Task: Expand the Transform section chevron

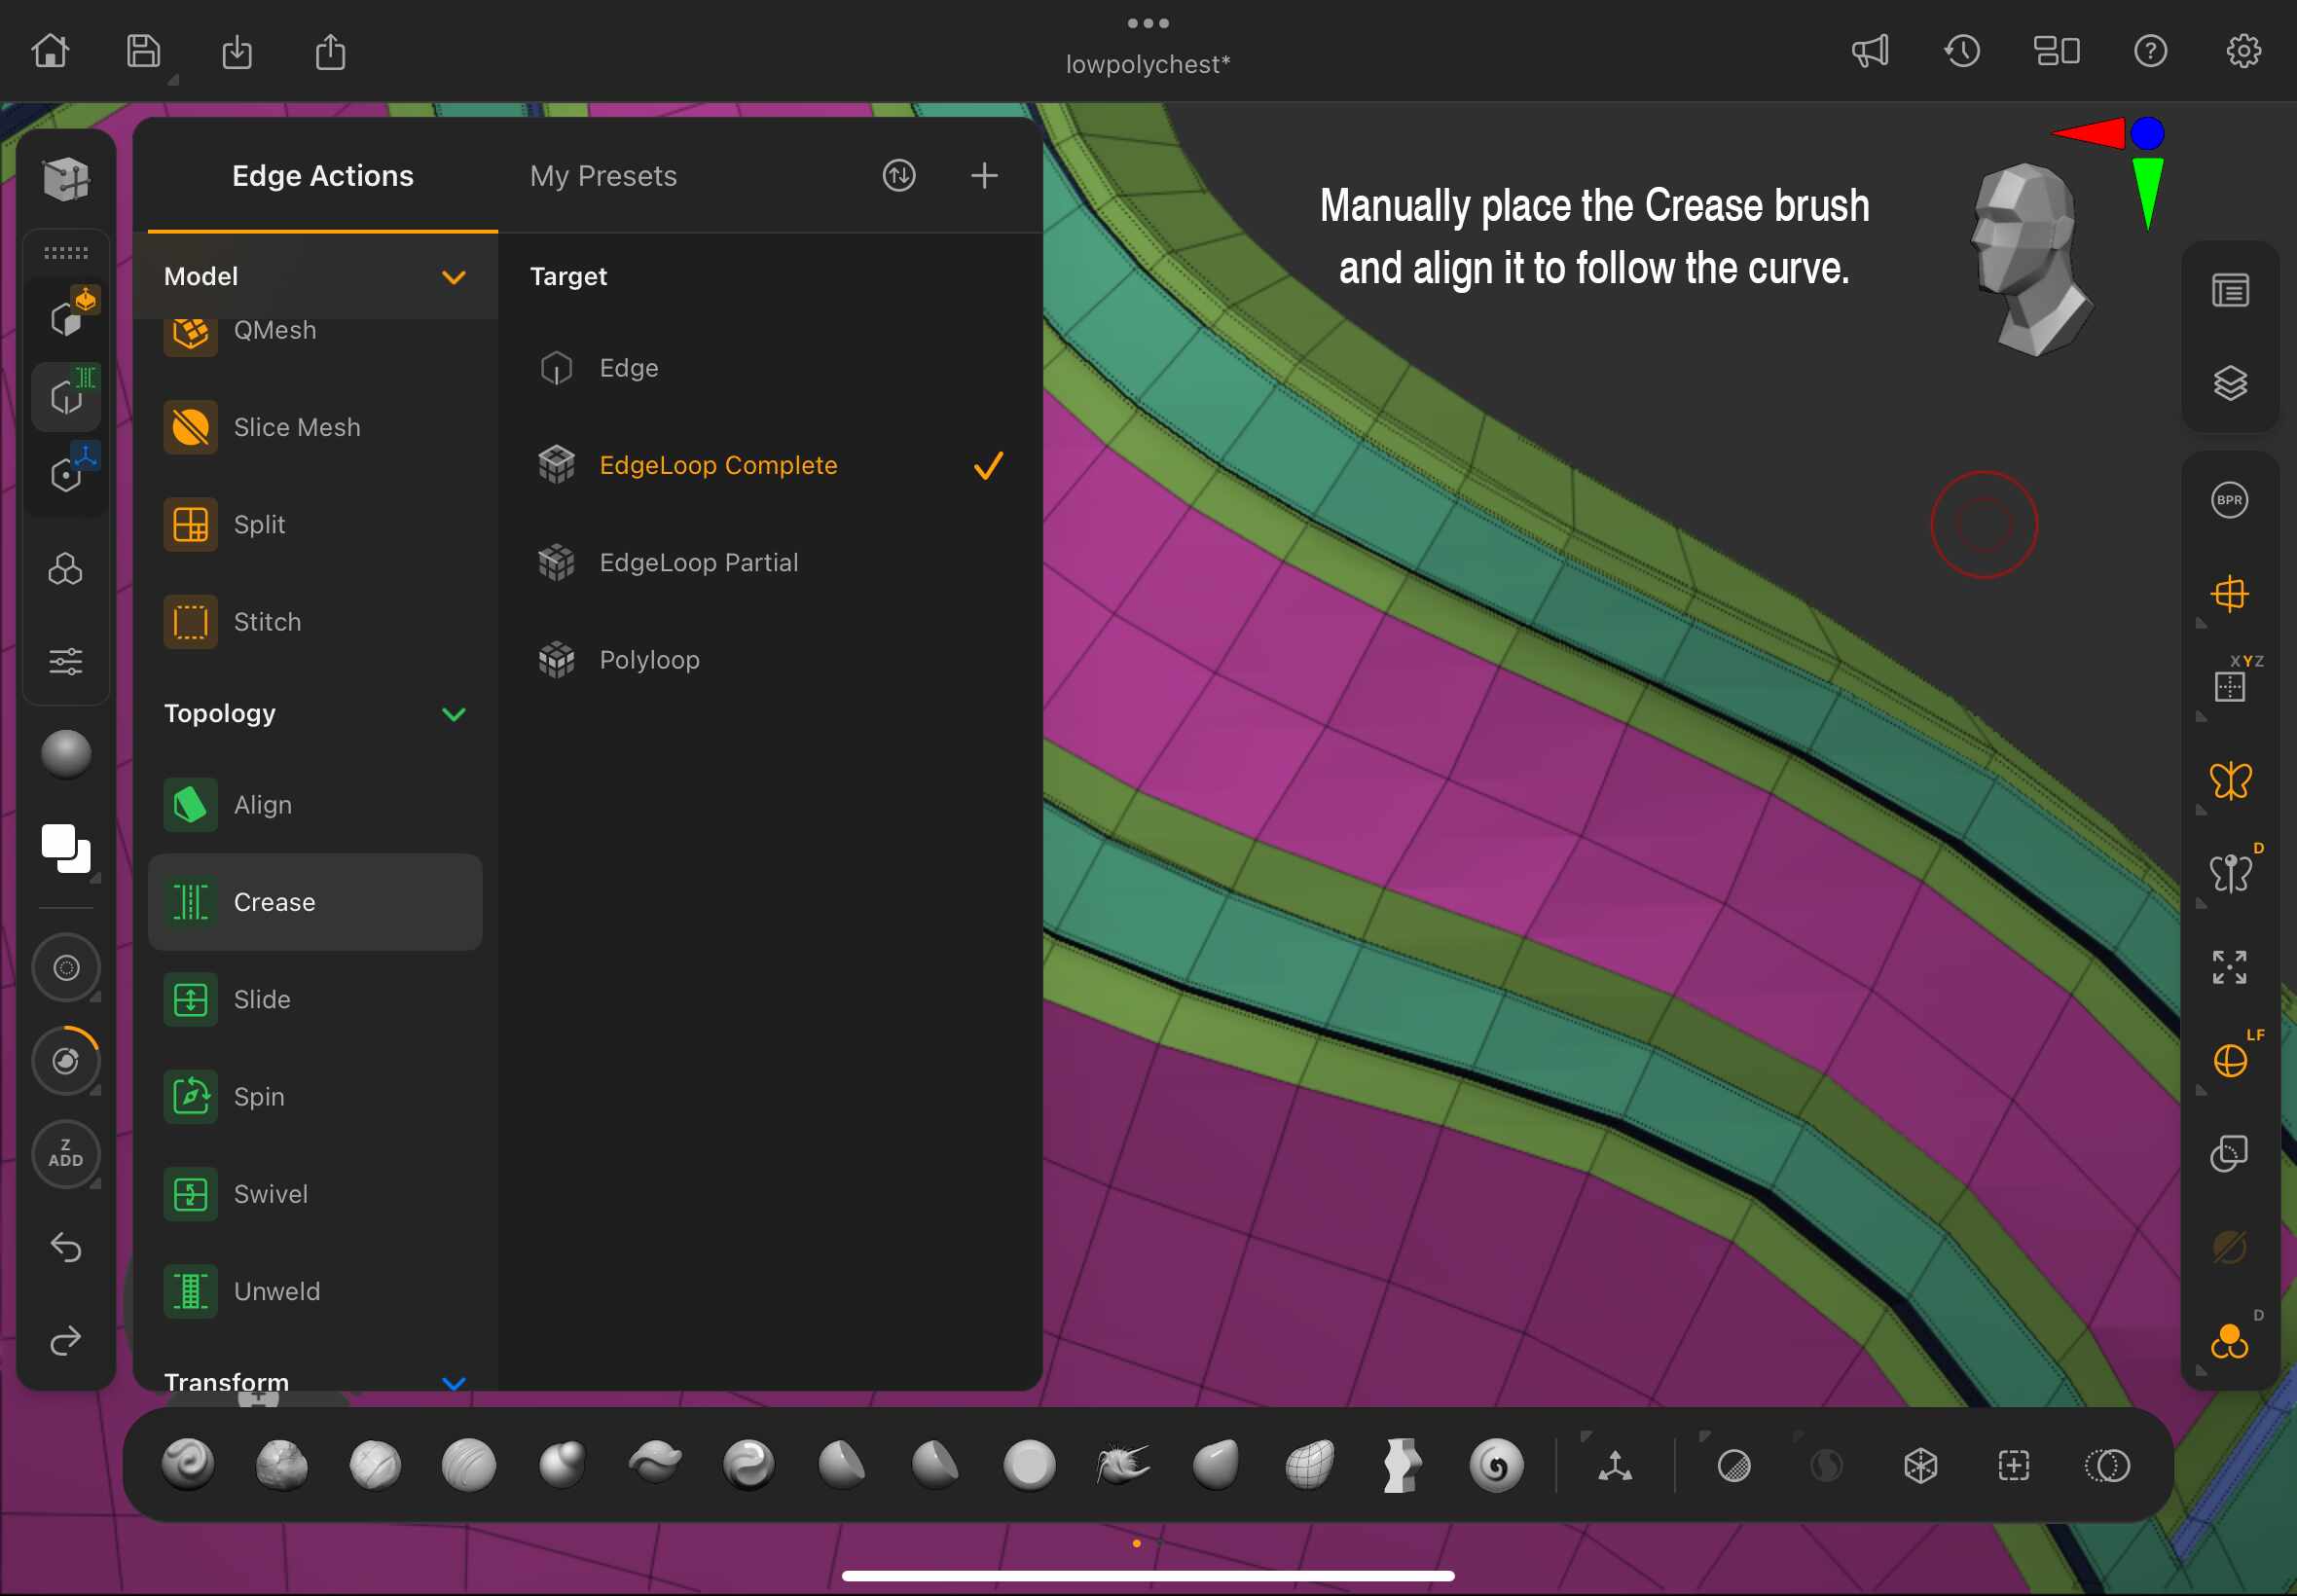Action: pos(453,1382)
